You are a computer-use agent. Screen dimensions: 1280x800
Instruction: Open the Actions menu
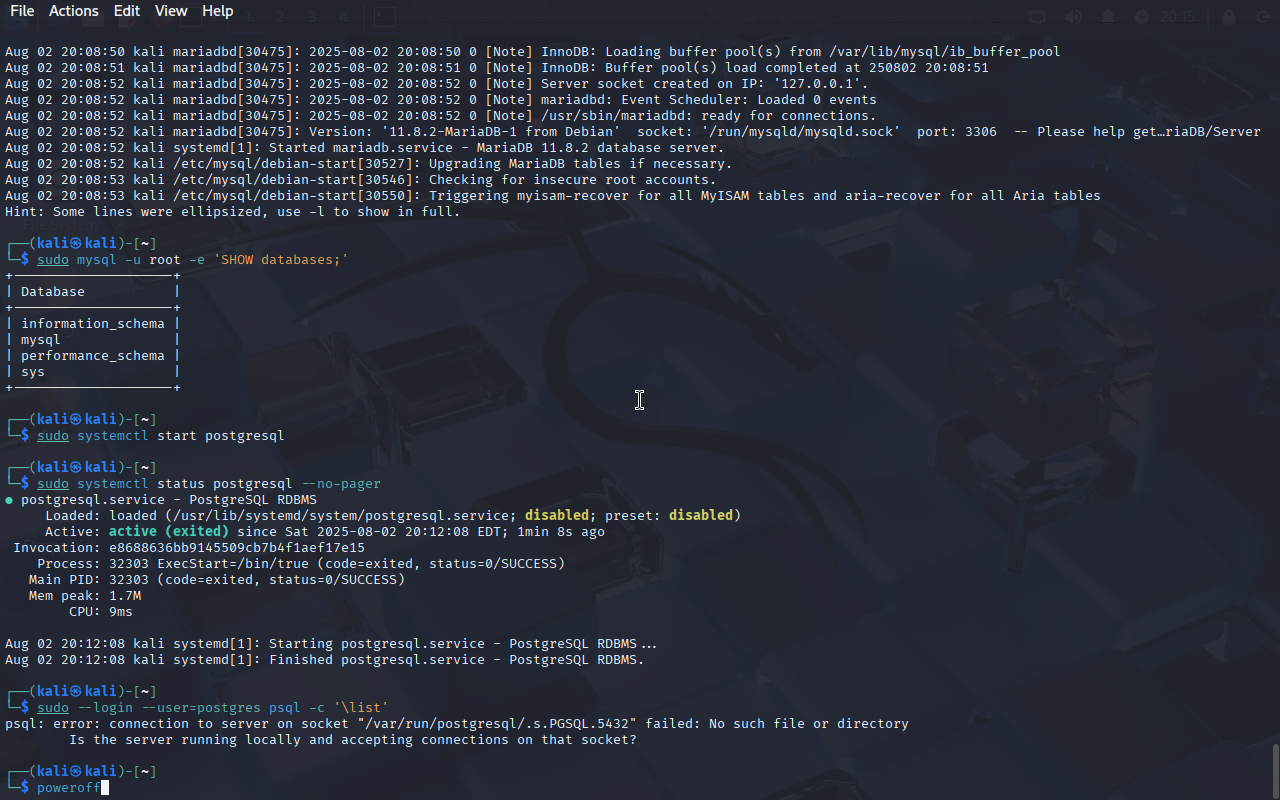click(74, 11)
